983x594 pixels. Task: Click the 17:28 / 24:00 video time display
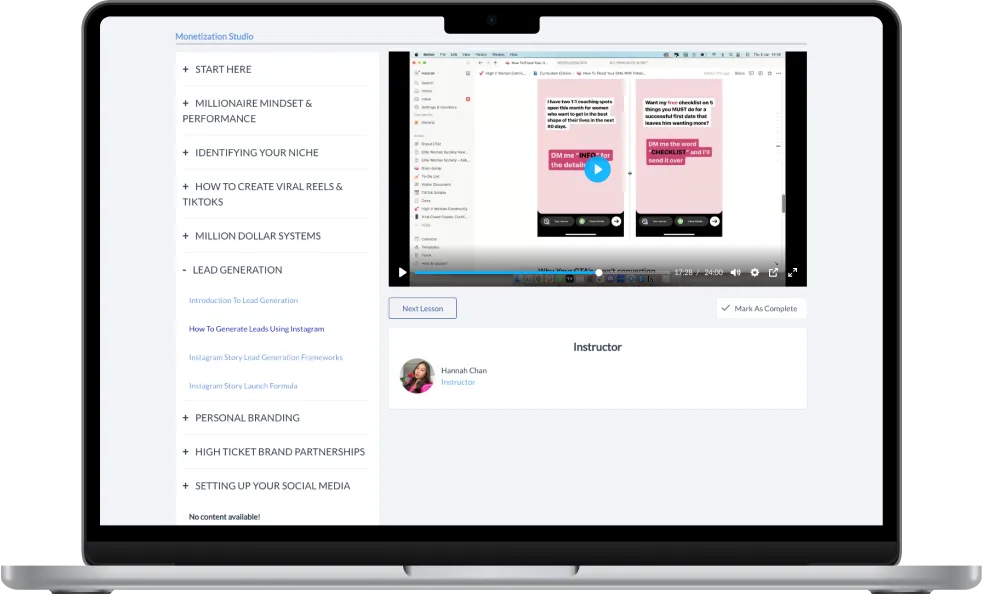(x=698, y=272)
